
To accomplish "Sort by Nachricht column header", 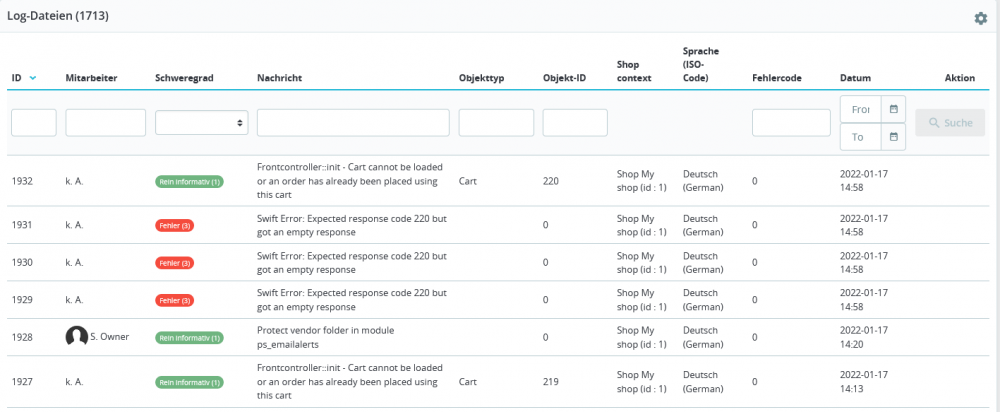I will click(280, 77).
